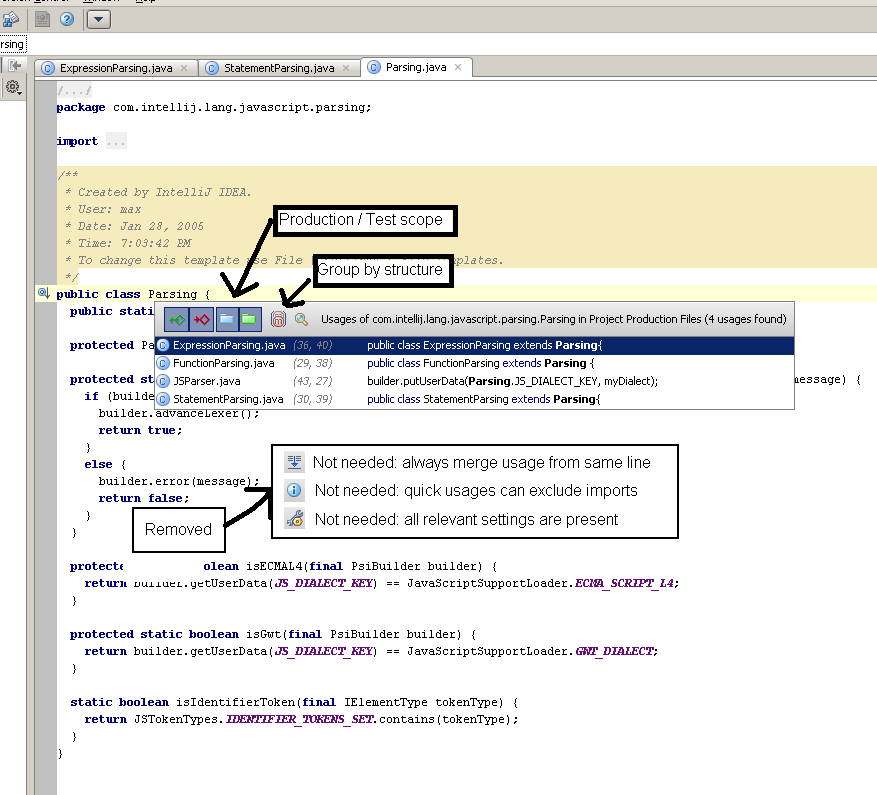Screen dimensions: 877x795
Task: Toggle the read access usages filter
Action: tap(177, 319)
